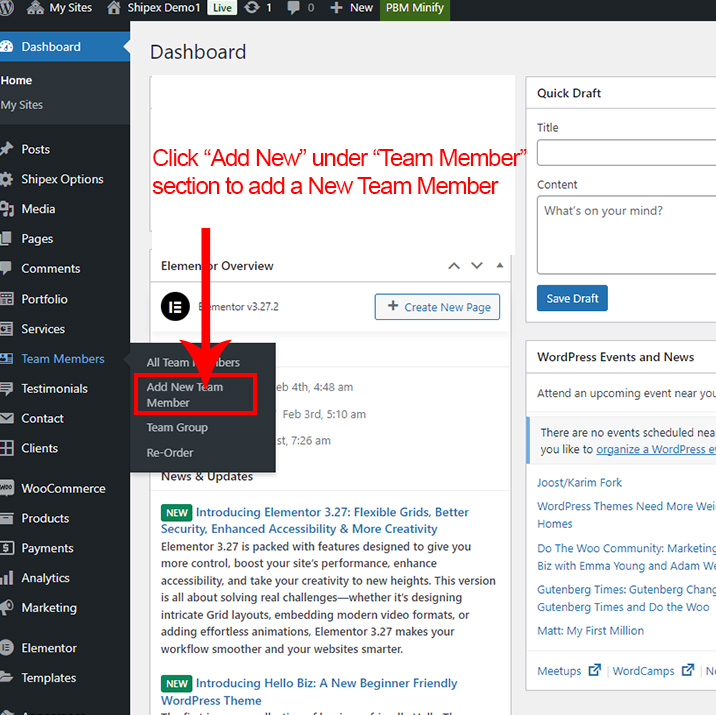This screenshot has width=716, height=715.
Task: Open the comments bubble icon in admin bar
Action: coord(293,8)
